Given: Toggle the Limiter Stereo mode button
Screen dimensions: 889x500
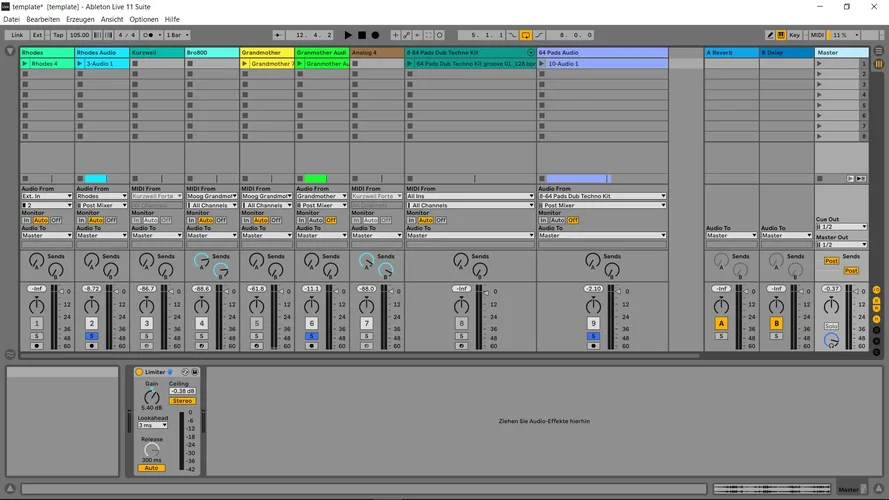Looking at the screenshot, I should coord(182,400).
